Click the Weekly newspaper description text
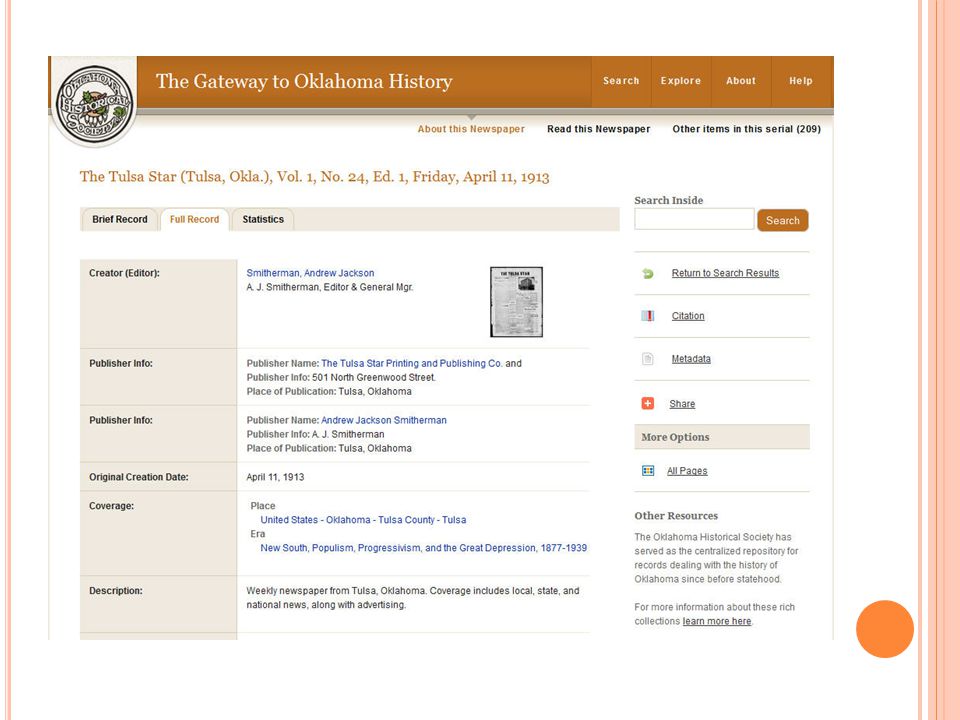The width and height of the screenshot is (960, 720). pos(413,598)
